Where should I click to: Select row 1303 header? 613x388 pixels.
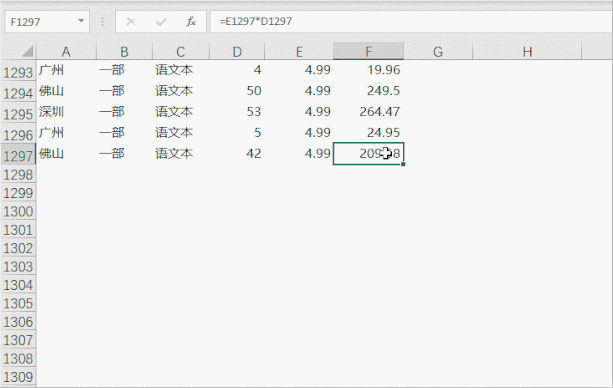coord(18,266)
